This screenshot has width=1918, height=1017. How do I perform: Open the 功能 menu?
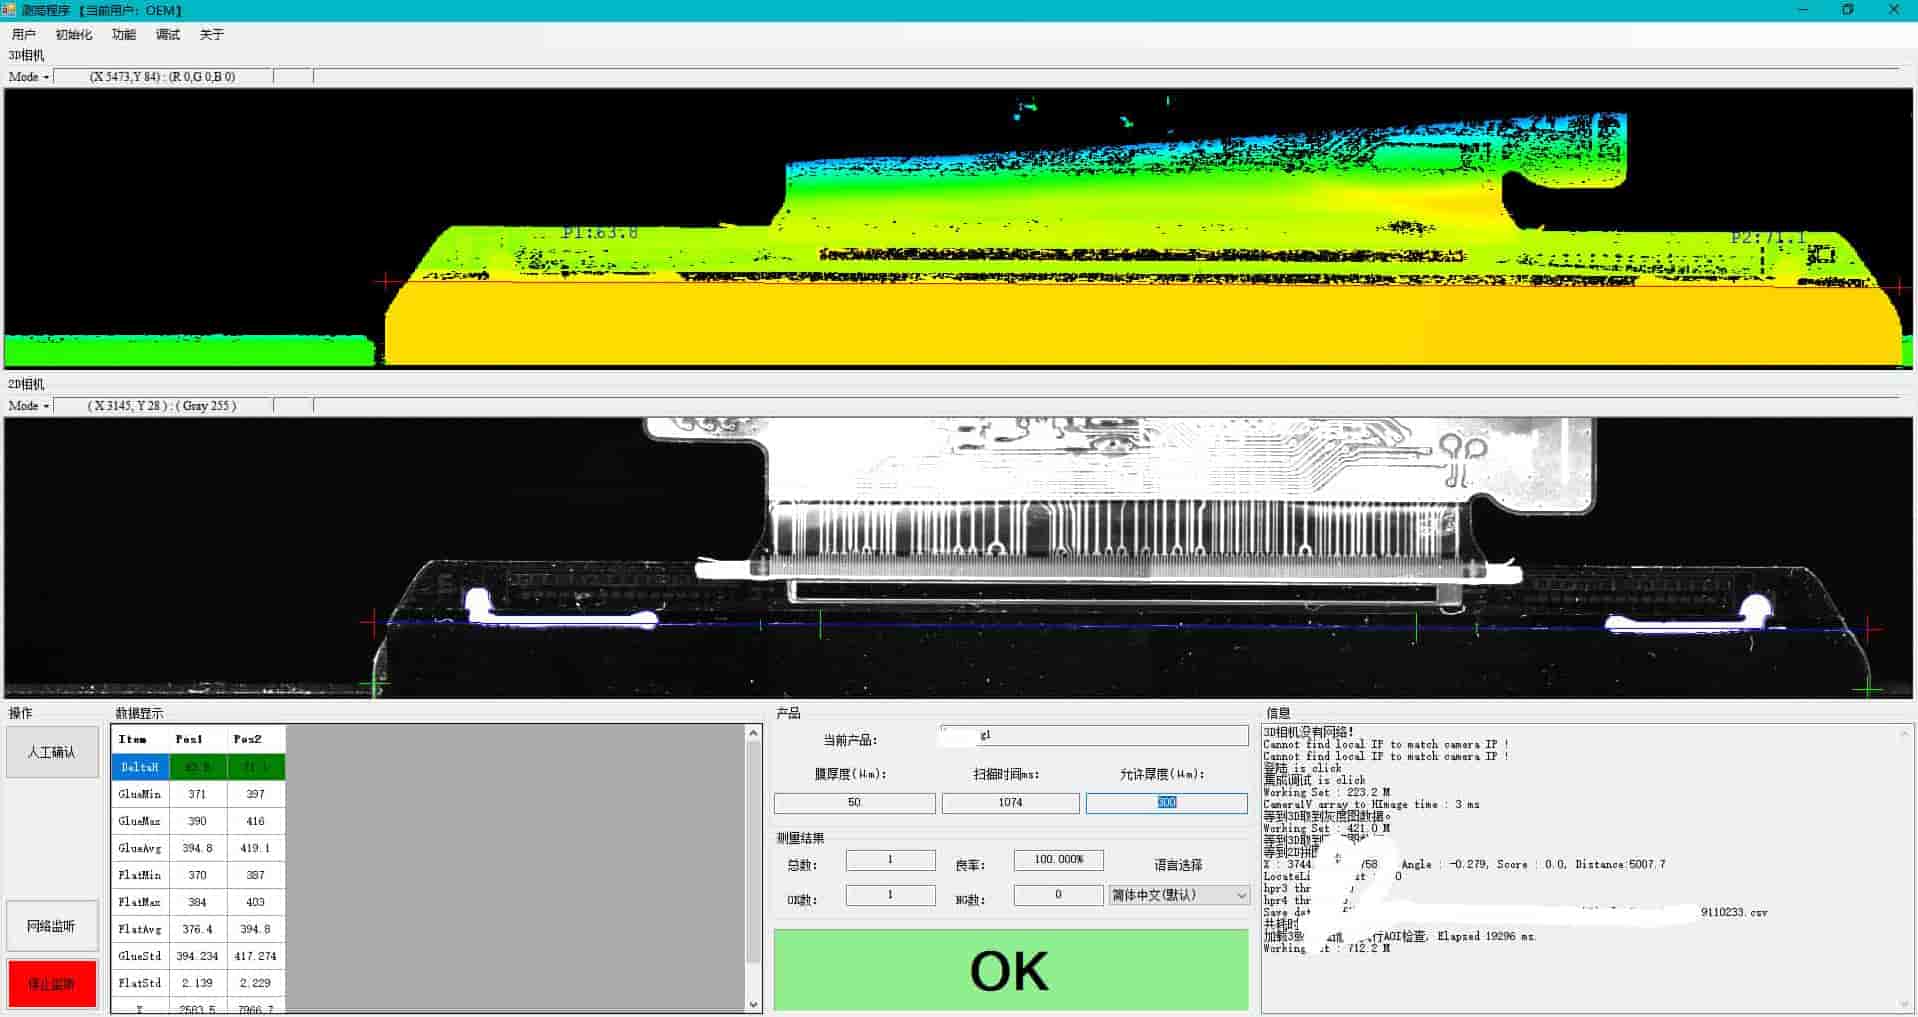point(123,35)
